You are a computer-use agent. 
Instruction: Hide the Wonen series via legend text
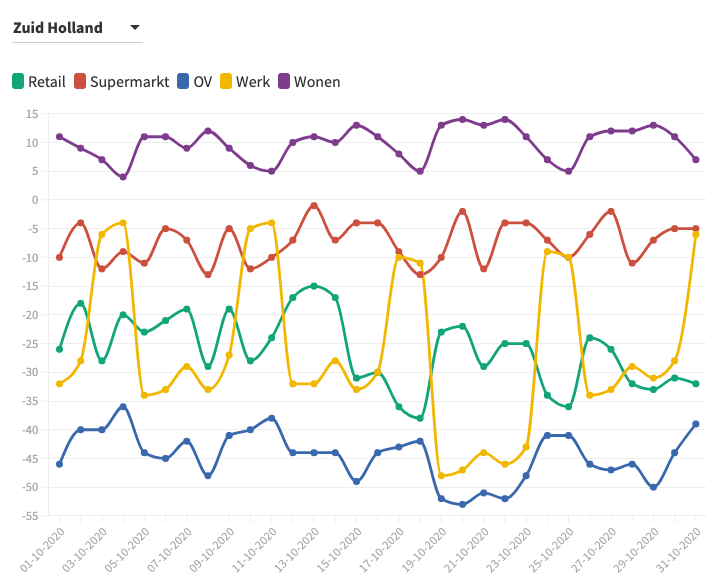[317, 82]
